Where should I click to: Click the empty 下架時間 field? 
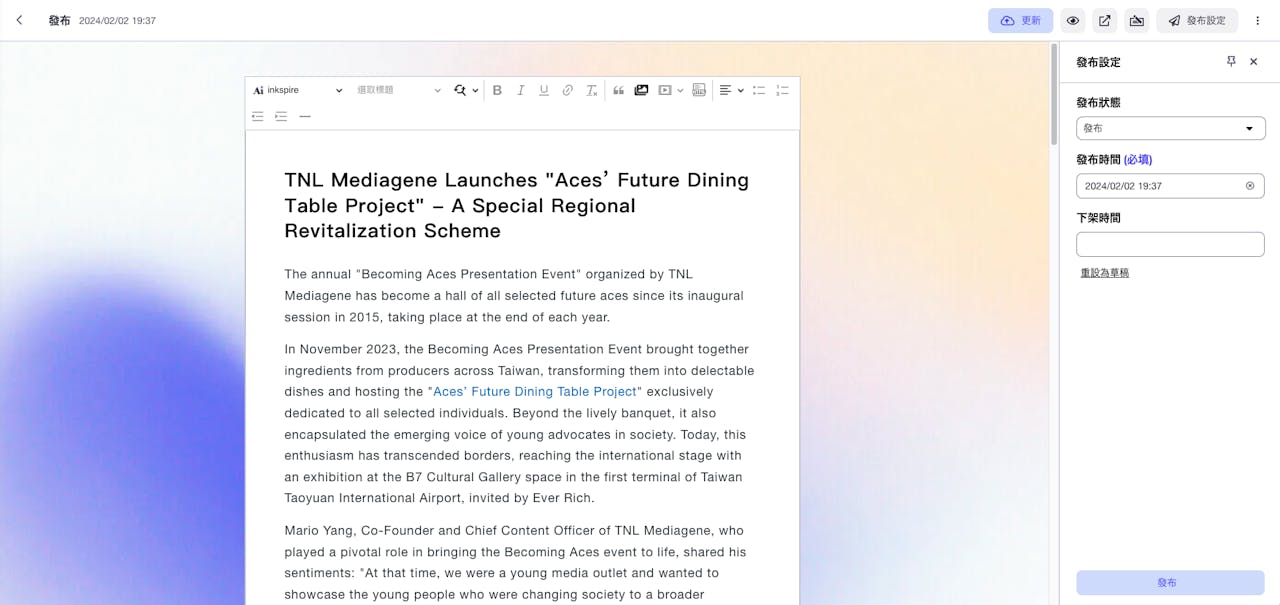coord(1170,244)
